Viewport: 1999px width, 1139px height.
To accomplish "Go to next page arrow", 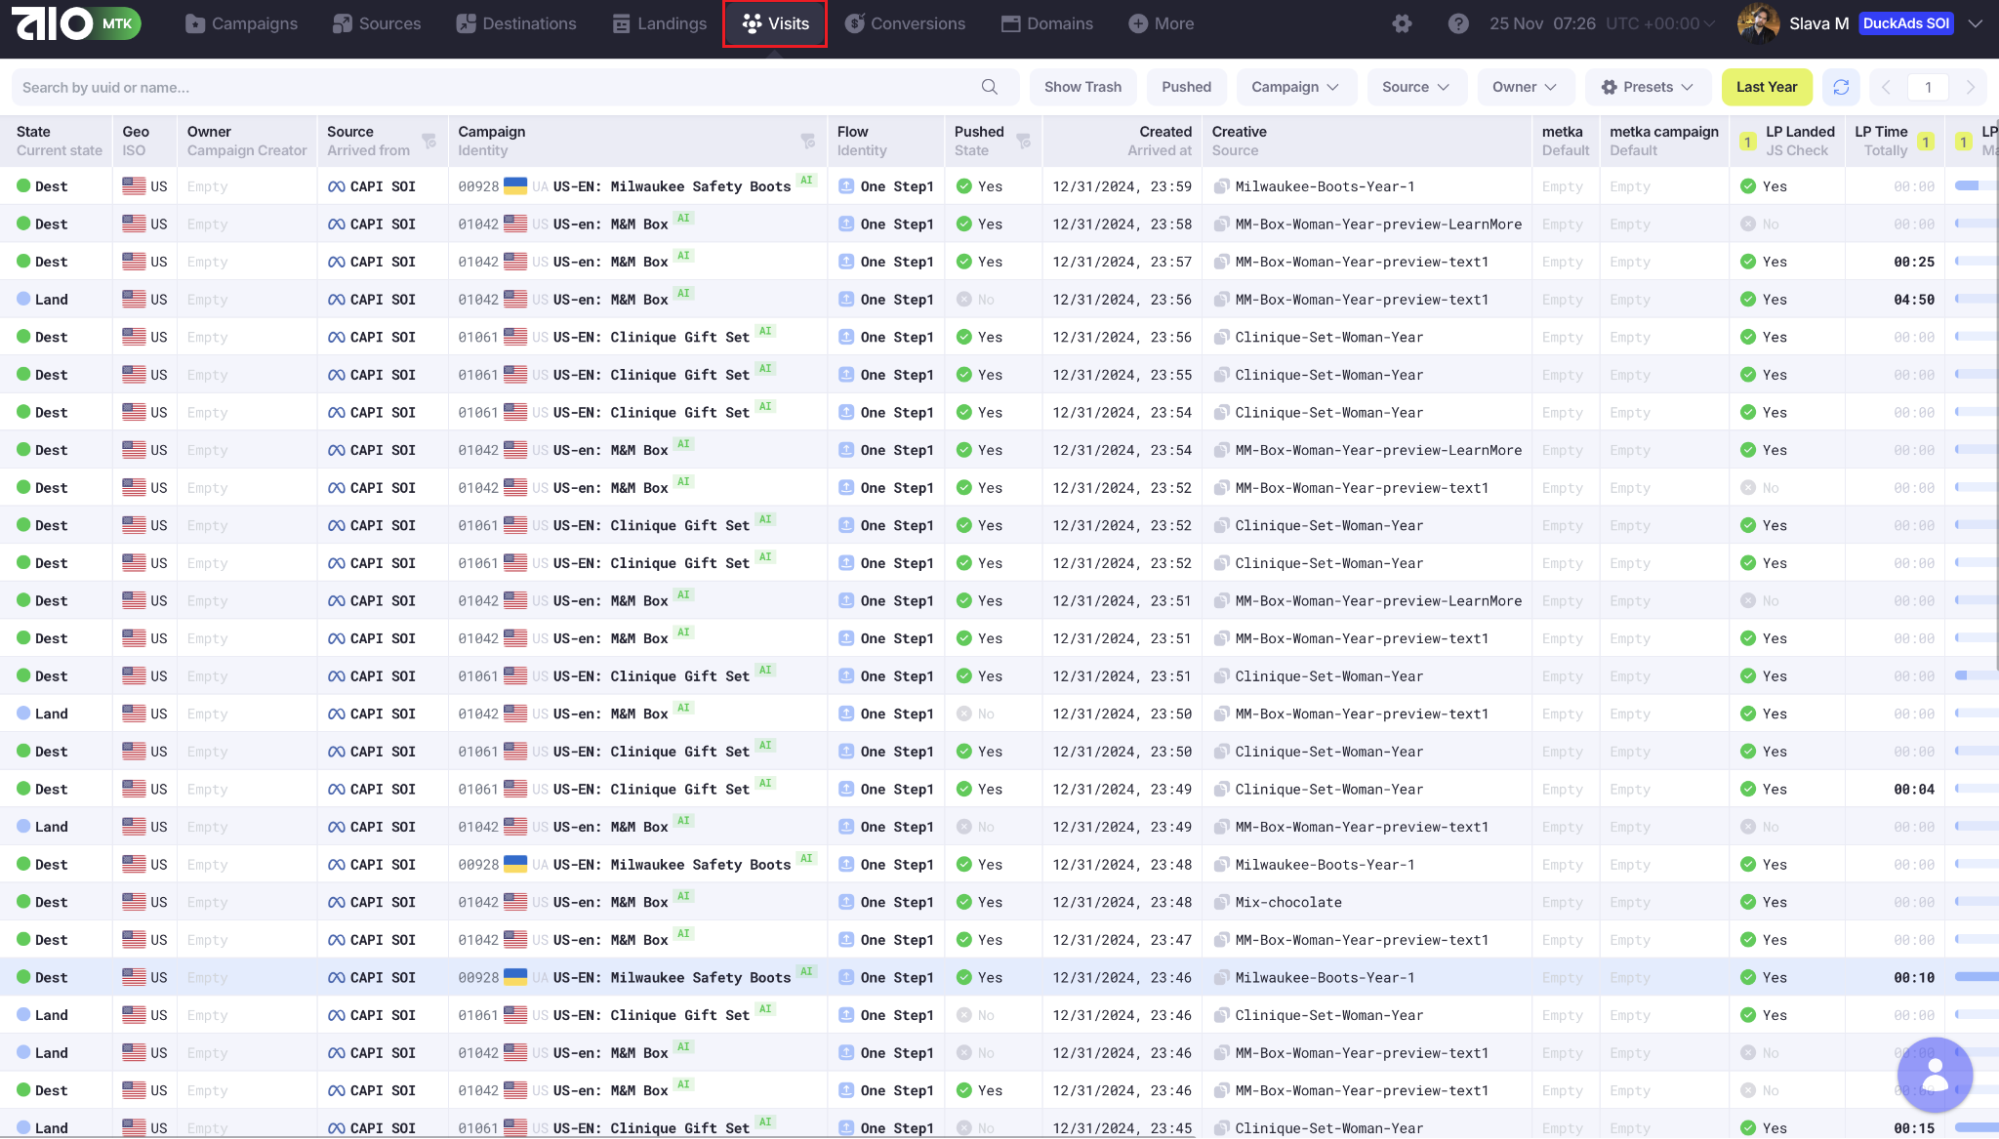I will 1970,87.
